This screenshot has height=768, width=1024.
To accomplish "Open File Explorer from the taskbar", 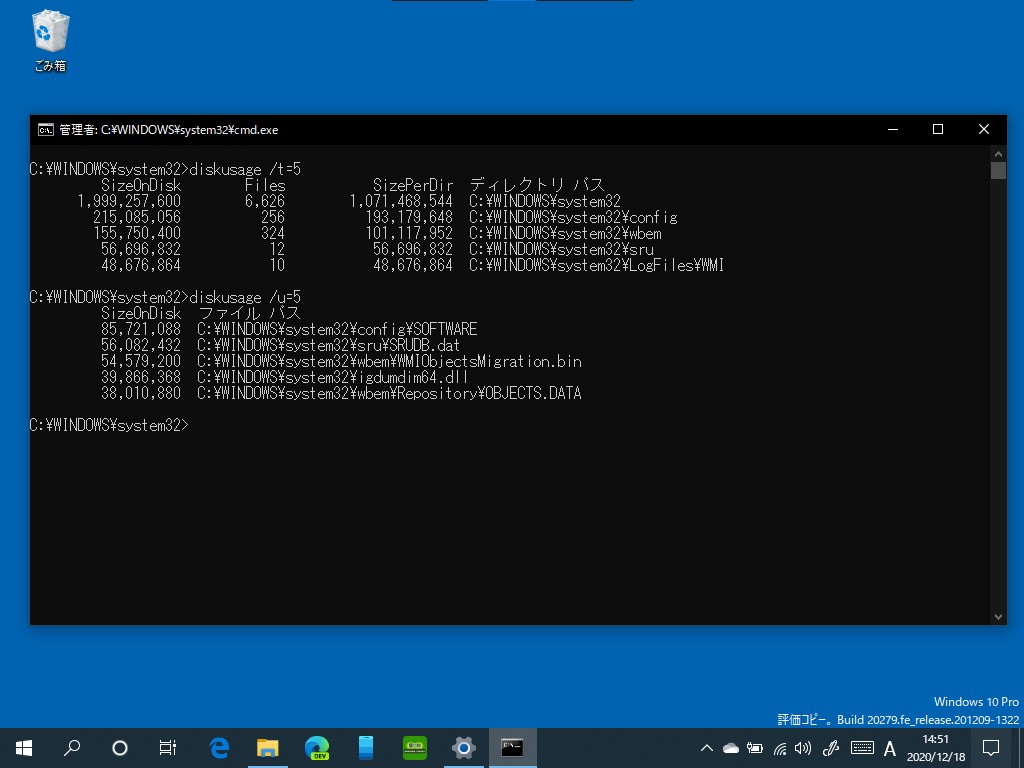I will point(268,748).
